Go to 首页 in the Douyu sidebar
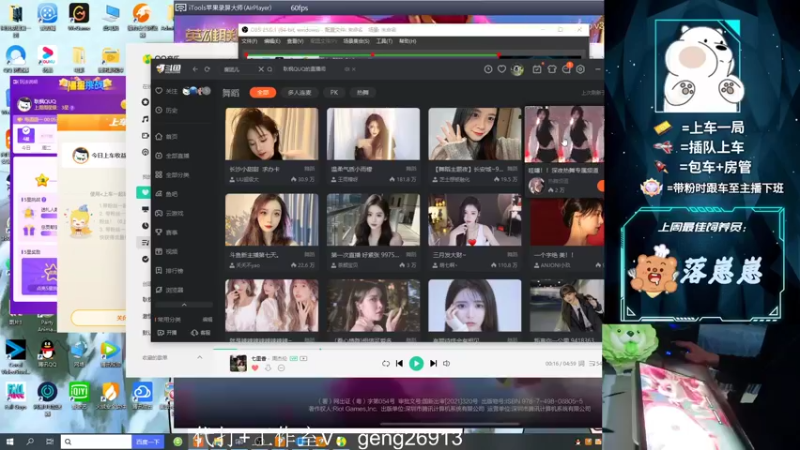 [167, 137]
